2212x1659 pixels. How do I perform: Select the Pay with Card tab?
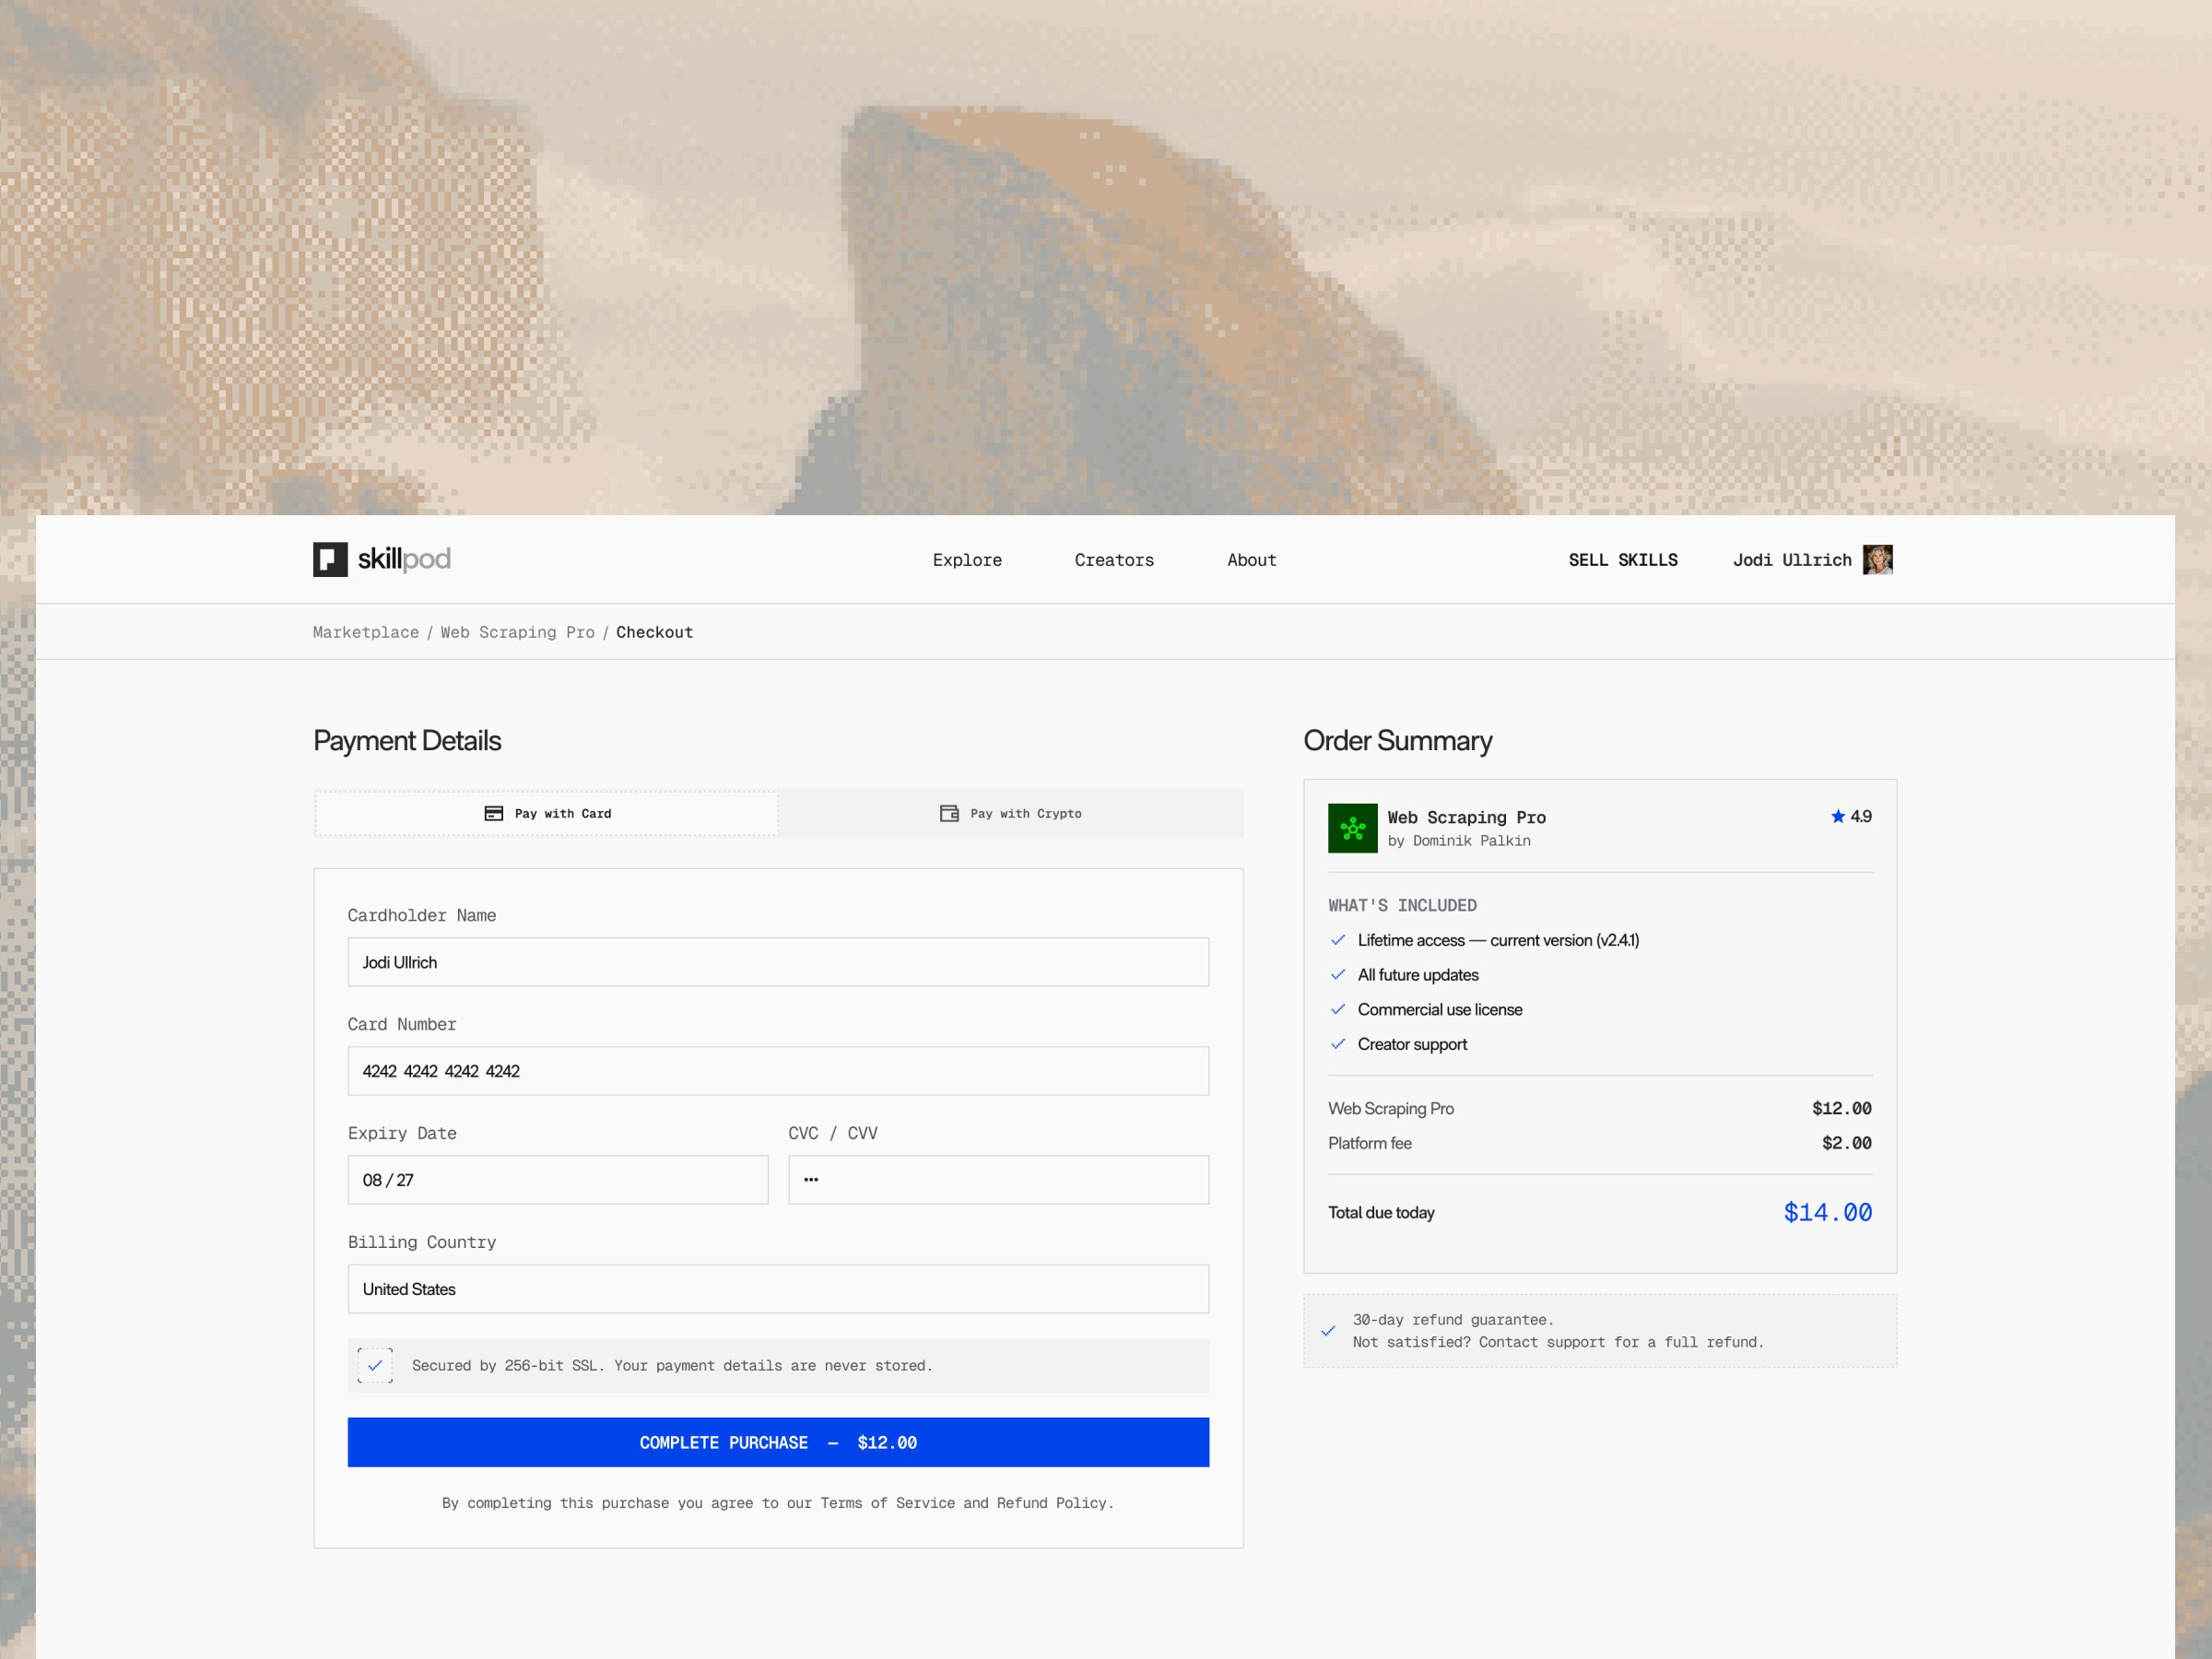click(x=547, y=813)
